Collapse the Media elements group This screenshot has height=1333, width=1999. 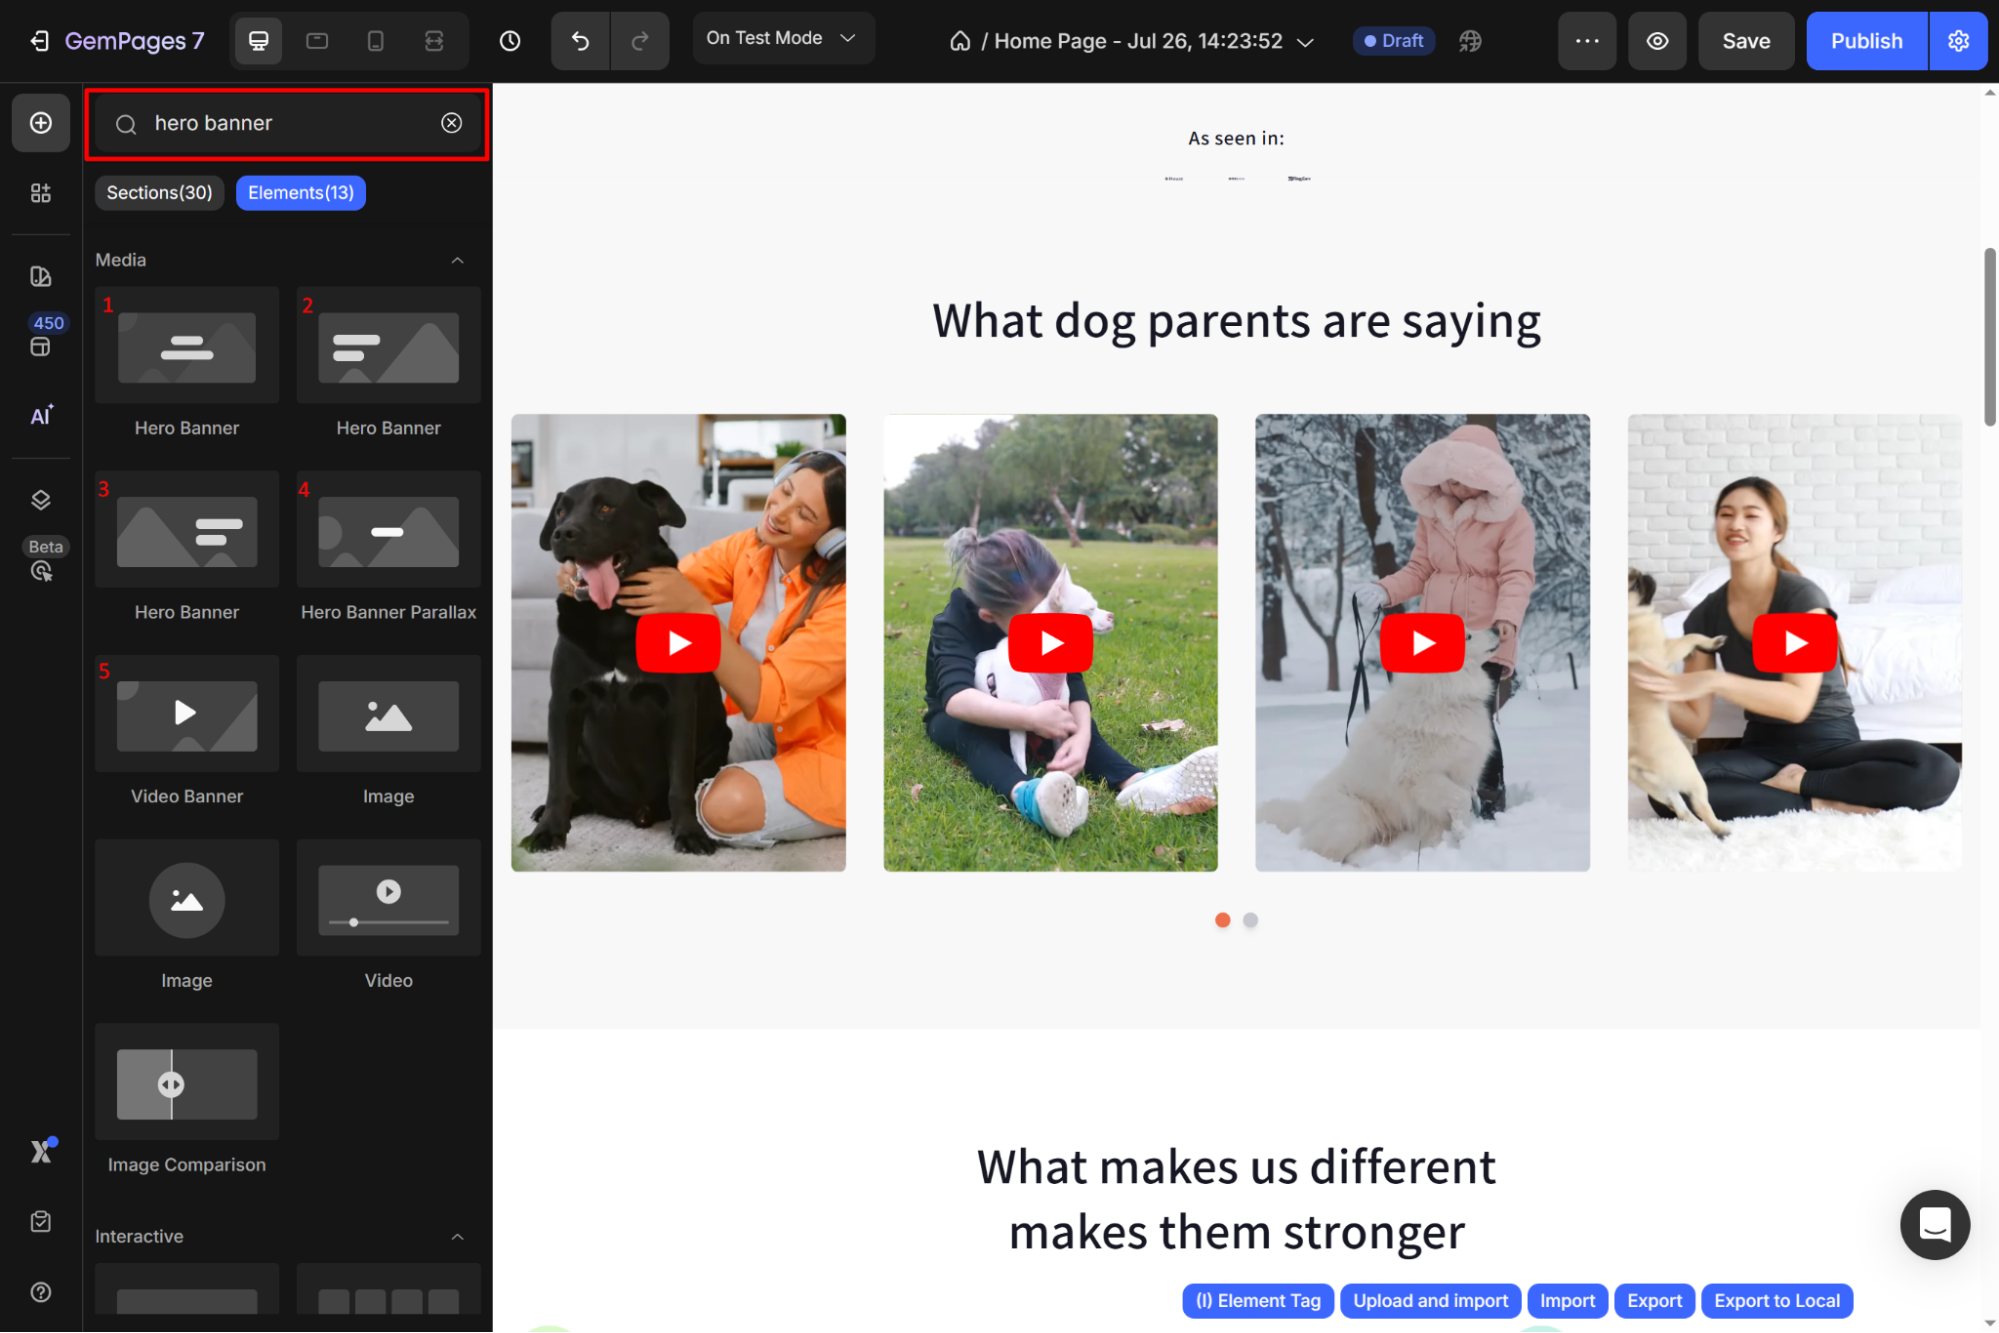point(457,260)
